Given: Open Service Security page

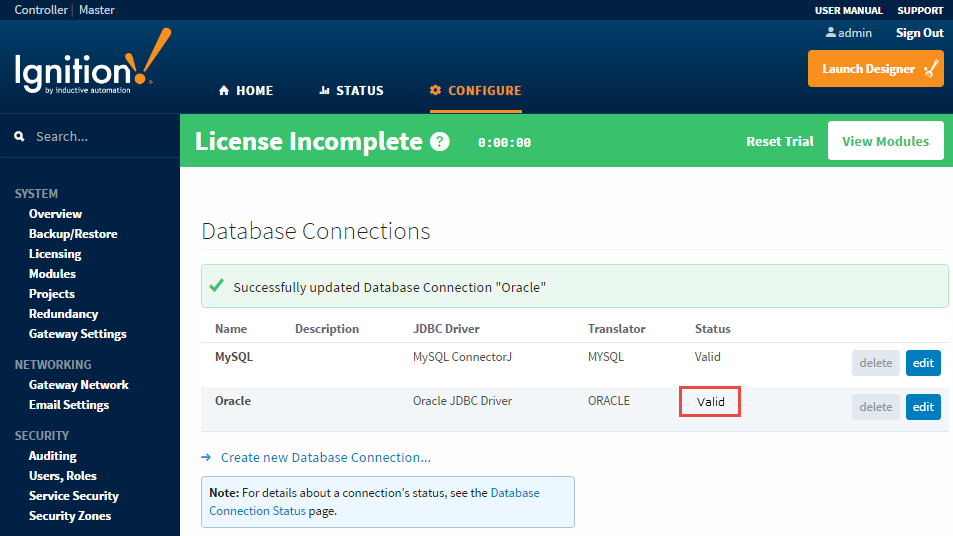Looking at the screenshot, I should pos(74,496).
